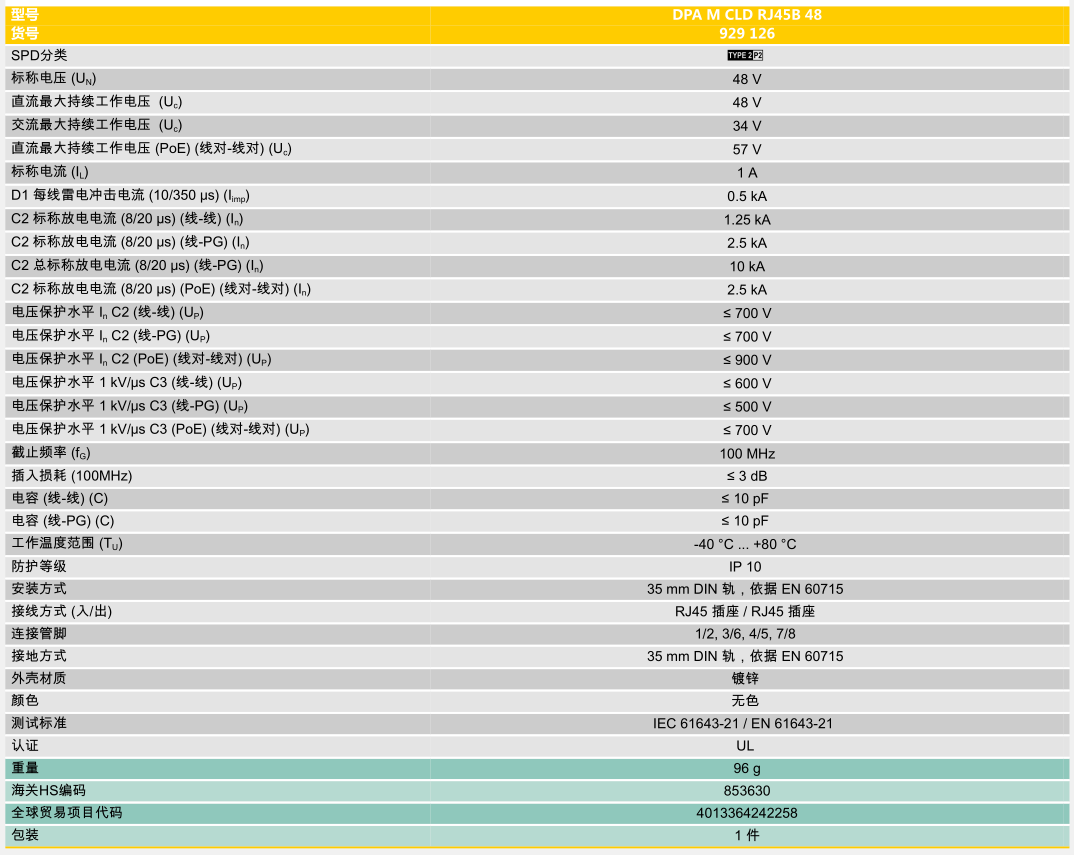Click the ≤ 900 V protection level value
Image resolution: width=1074 pixels, height=855 pixels.
pos(746,360)
